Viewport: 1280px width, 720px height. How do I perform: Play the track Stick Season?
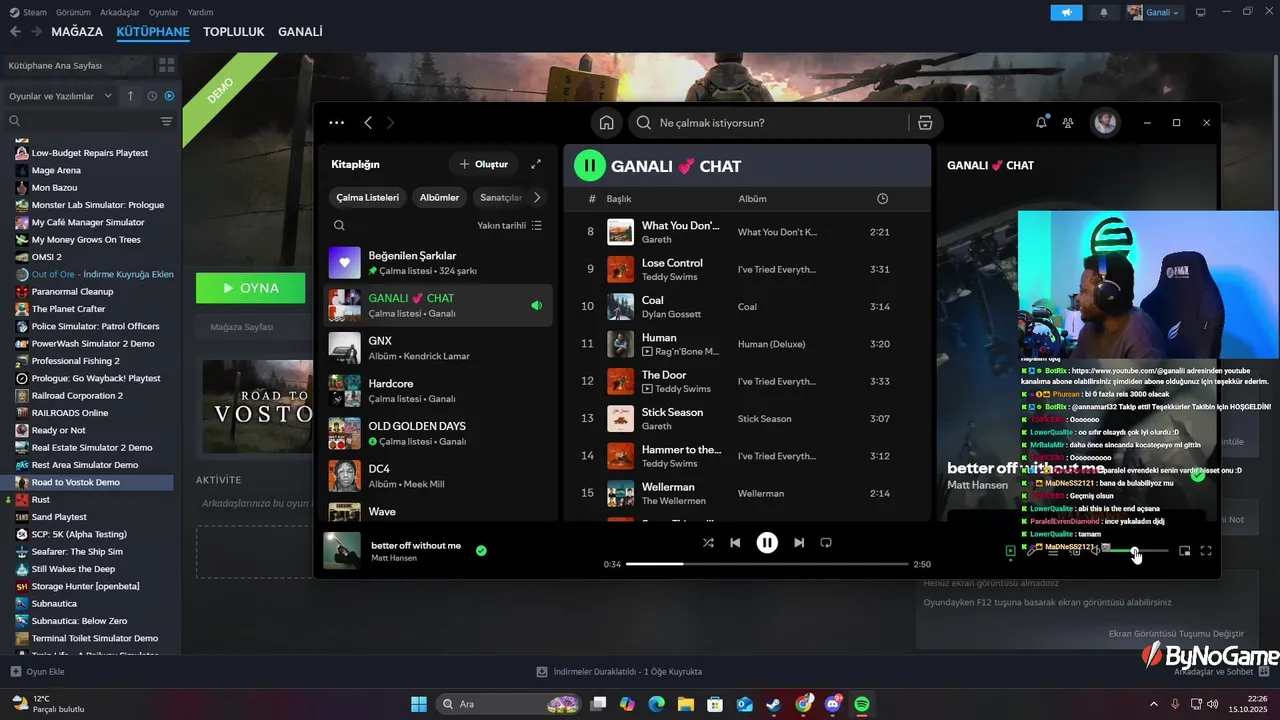tap(747, 419)
